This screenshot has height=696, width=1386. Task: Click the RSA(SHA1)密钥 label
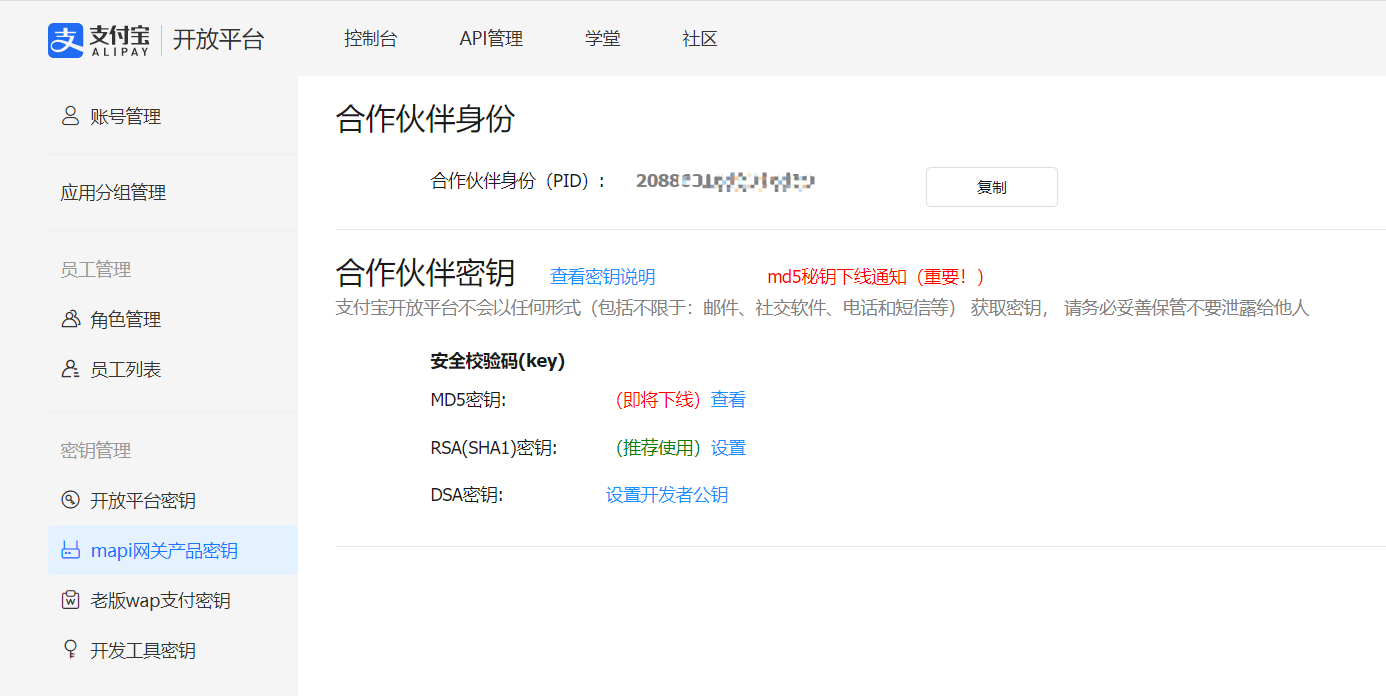pyautogui.click(x=493, y=448)
